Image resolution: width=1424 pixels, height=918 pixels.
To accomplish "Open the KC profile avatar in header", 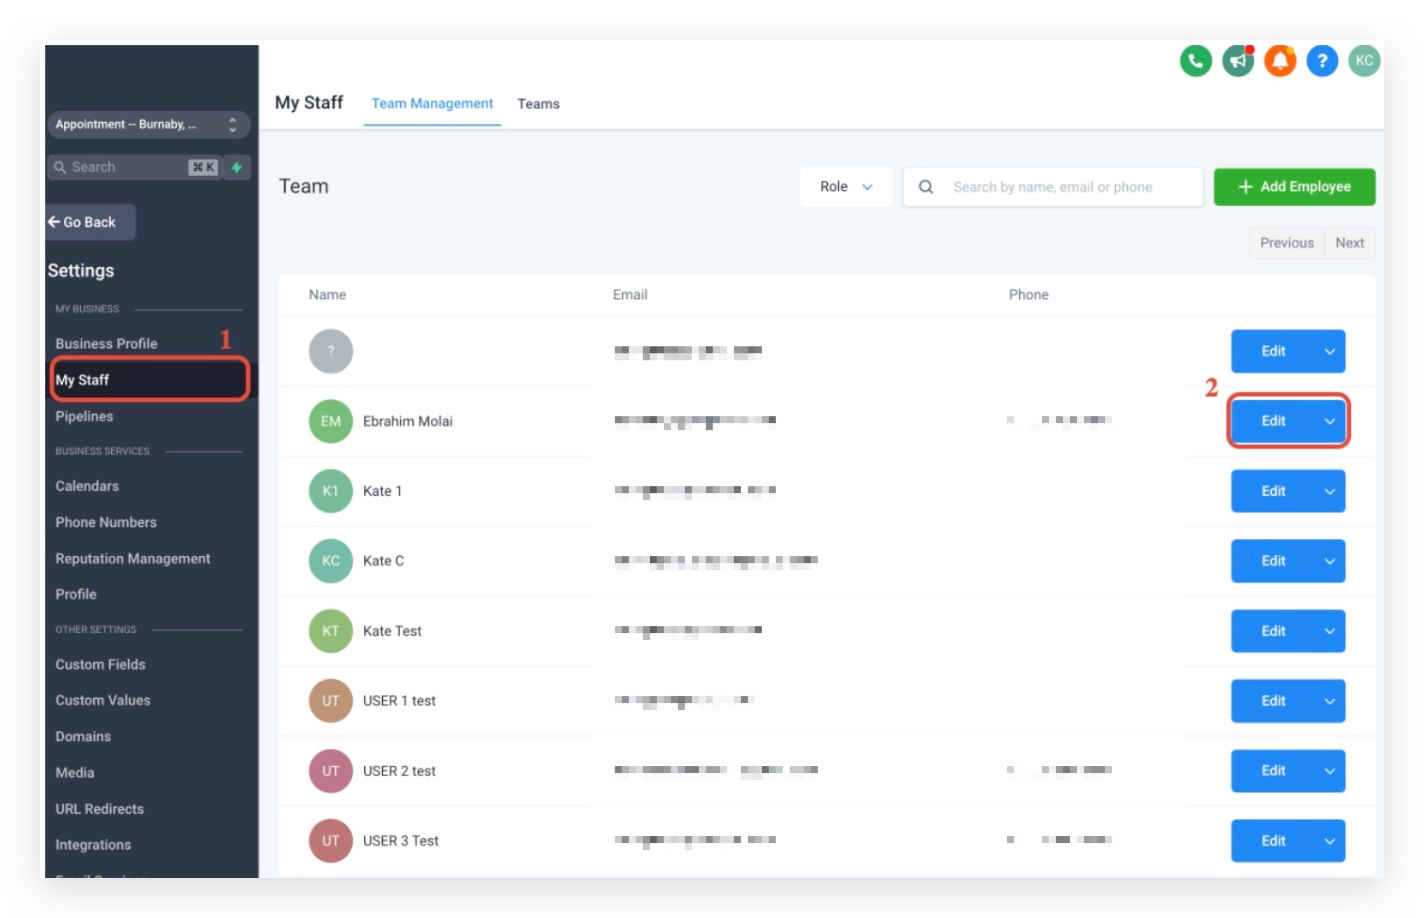I will pos(1364,61).
